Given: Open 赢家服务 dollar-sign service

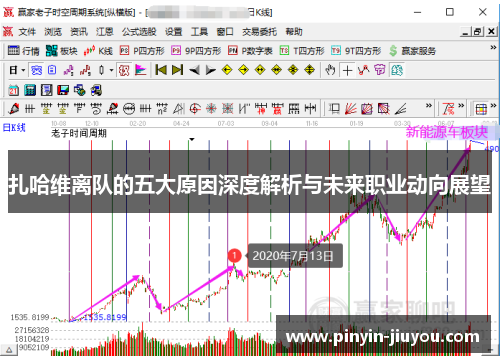Looking at the screenshot, I should pyautogui.click(x=412, y=51).
